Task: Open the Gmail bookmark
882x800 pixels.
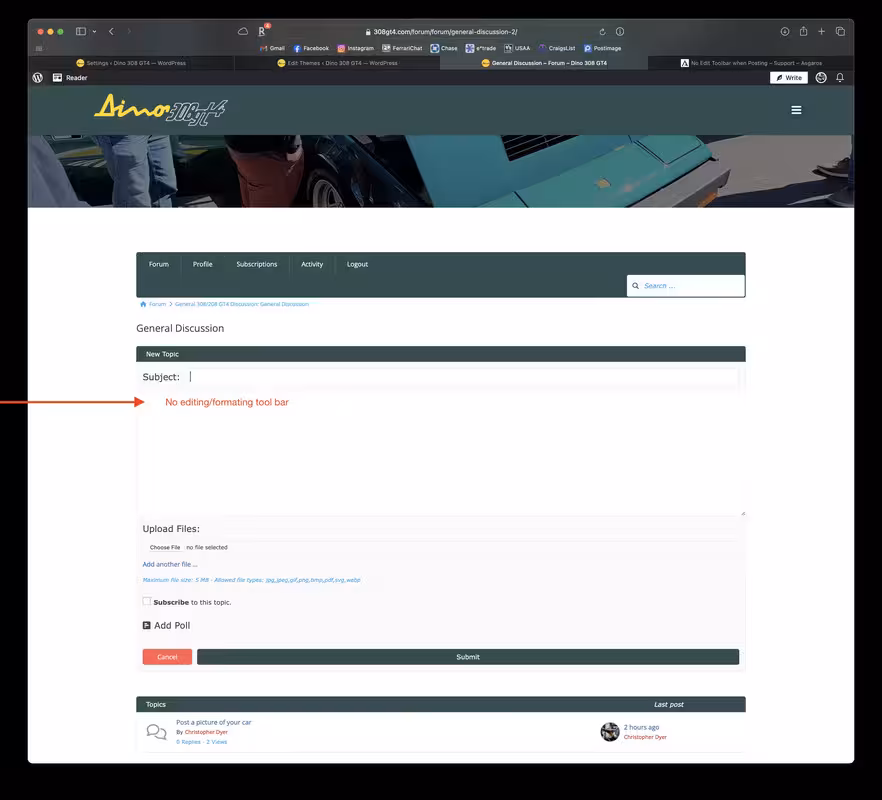Action: (272, 48)
